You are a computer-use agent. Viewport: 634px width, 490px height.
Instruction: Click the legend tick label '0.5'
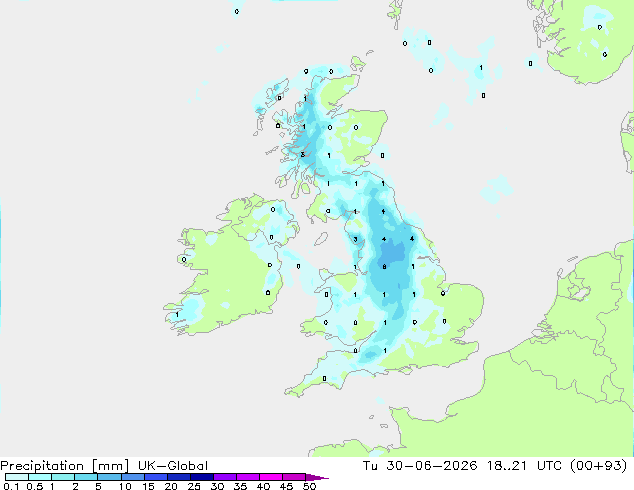click(x=35, y=486)
